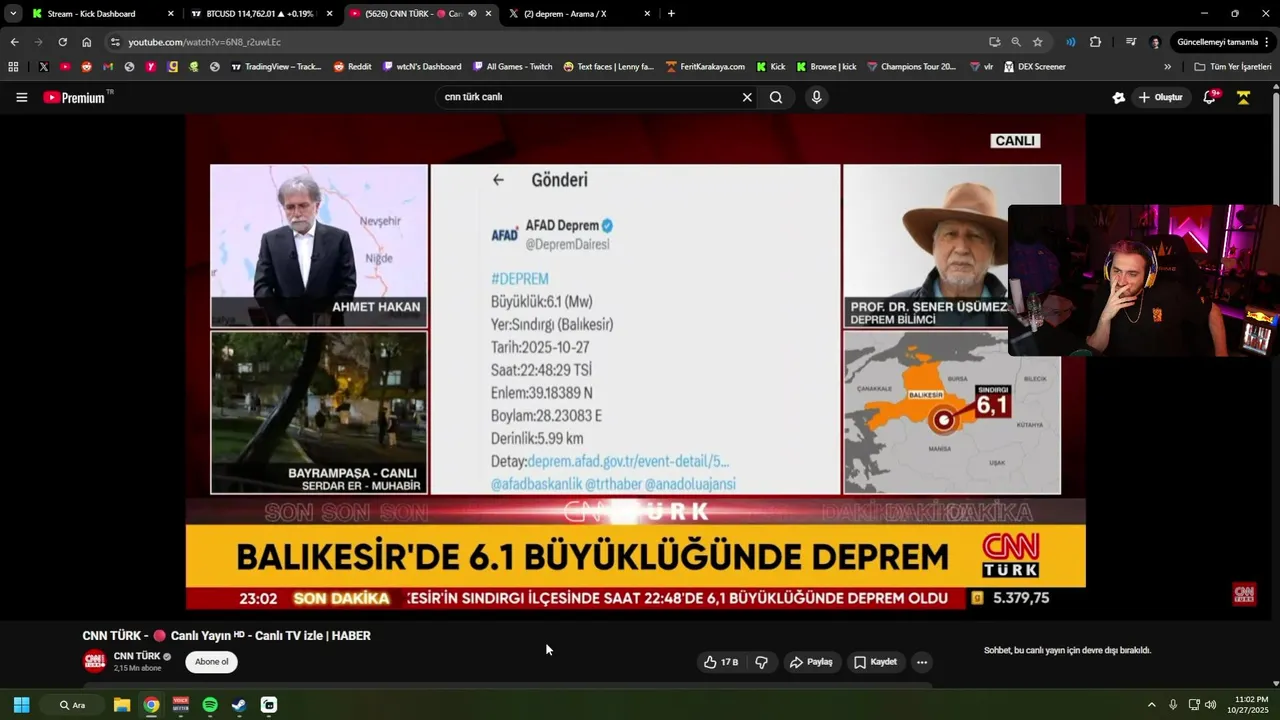Open Tüm Yer İşaretleri bookmarks folder
This screenshot has width=1280, height=720.
pyautogui.click(x=1233, y=67)
